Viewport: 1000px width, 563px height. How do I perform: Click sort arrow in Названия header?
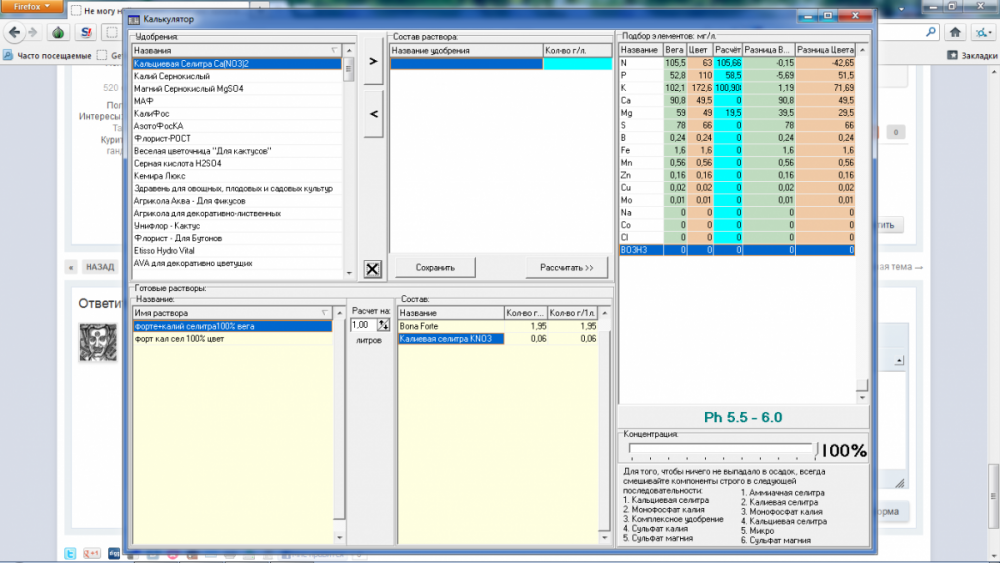coord(334,50)
